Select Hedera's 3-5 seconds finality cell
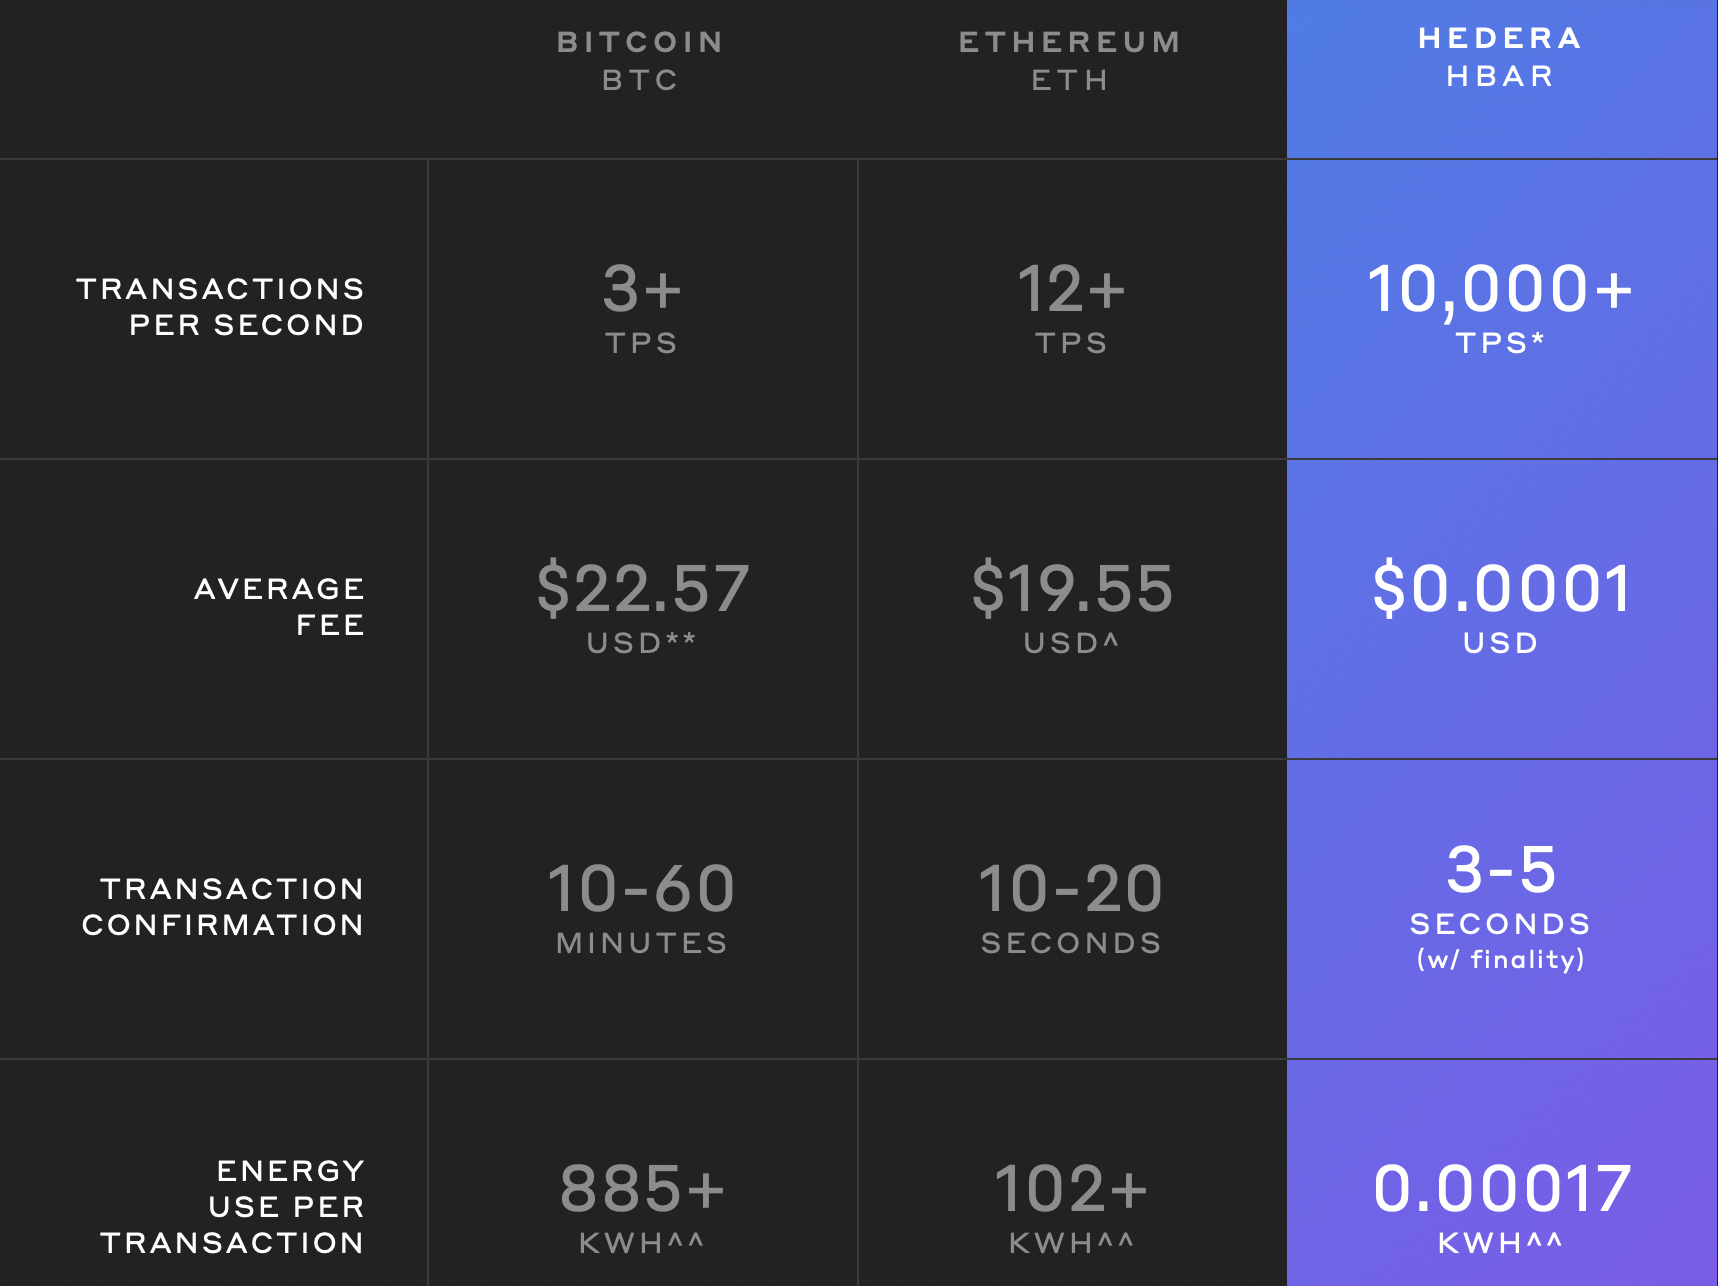 pyautogui.click(x=1501, y=907)
